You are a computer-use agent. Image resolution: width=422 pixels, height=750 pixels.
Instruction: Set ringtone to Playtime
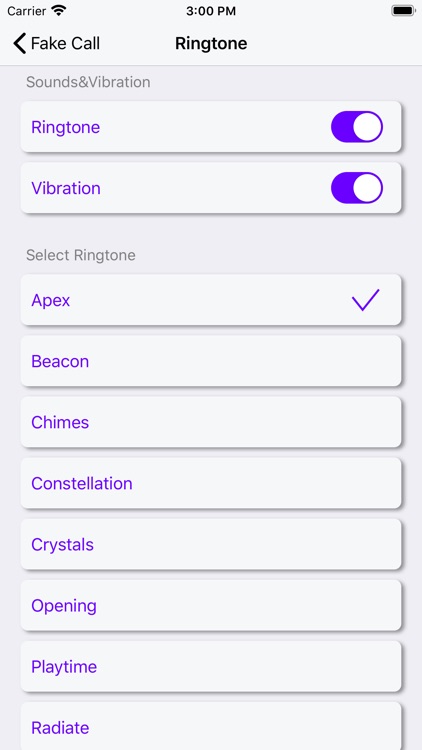211,667
